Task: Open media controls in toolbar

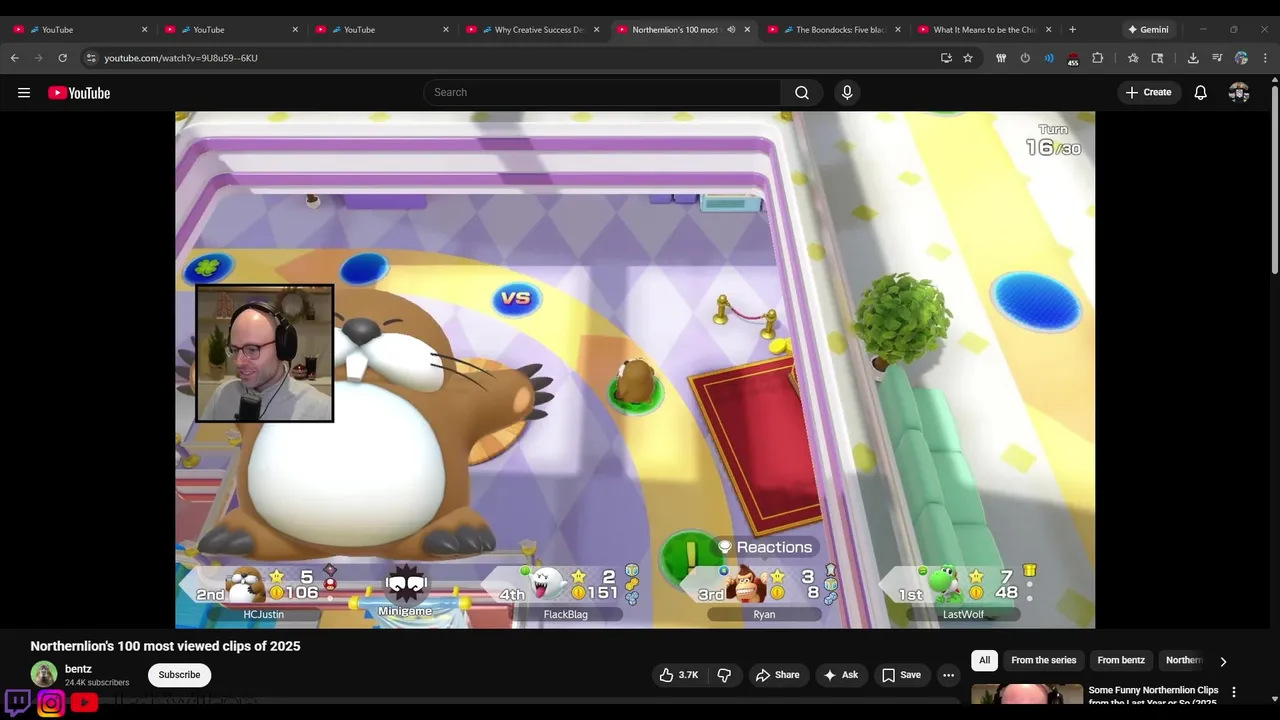Action: click(1217, 58)
